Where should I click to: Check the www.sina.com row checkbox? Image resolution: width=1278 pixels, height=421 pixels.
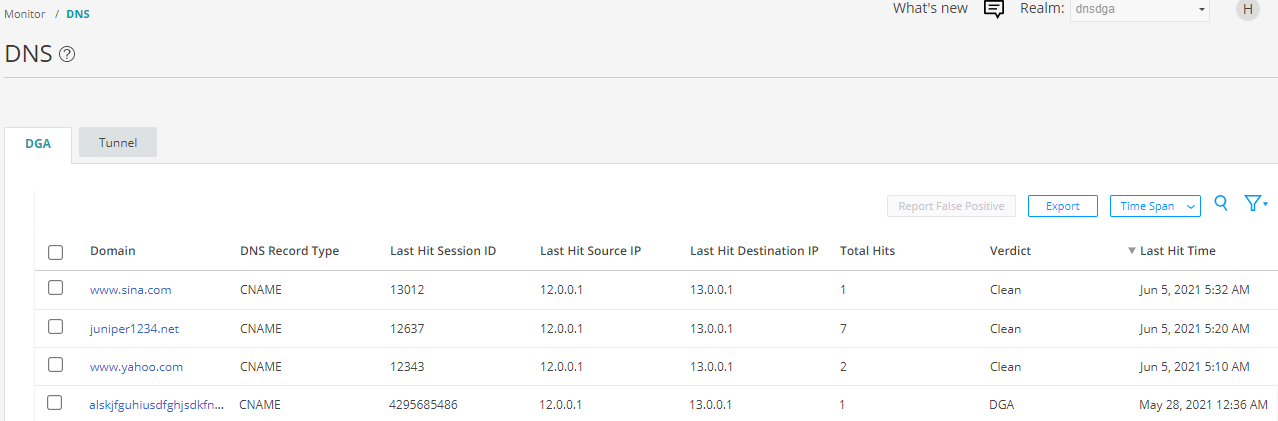tap(56, 288)
